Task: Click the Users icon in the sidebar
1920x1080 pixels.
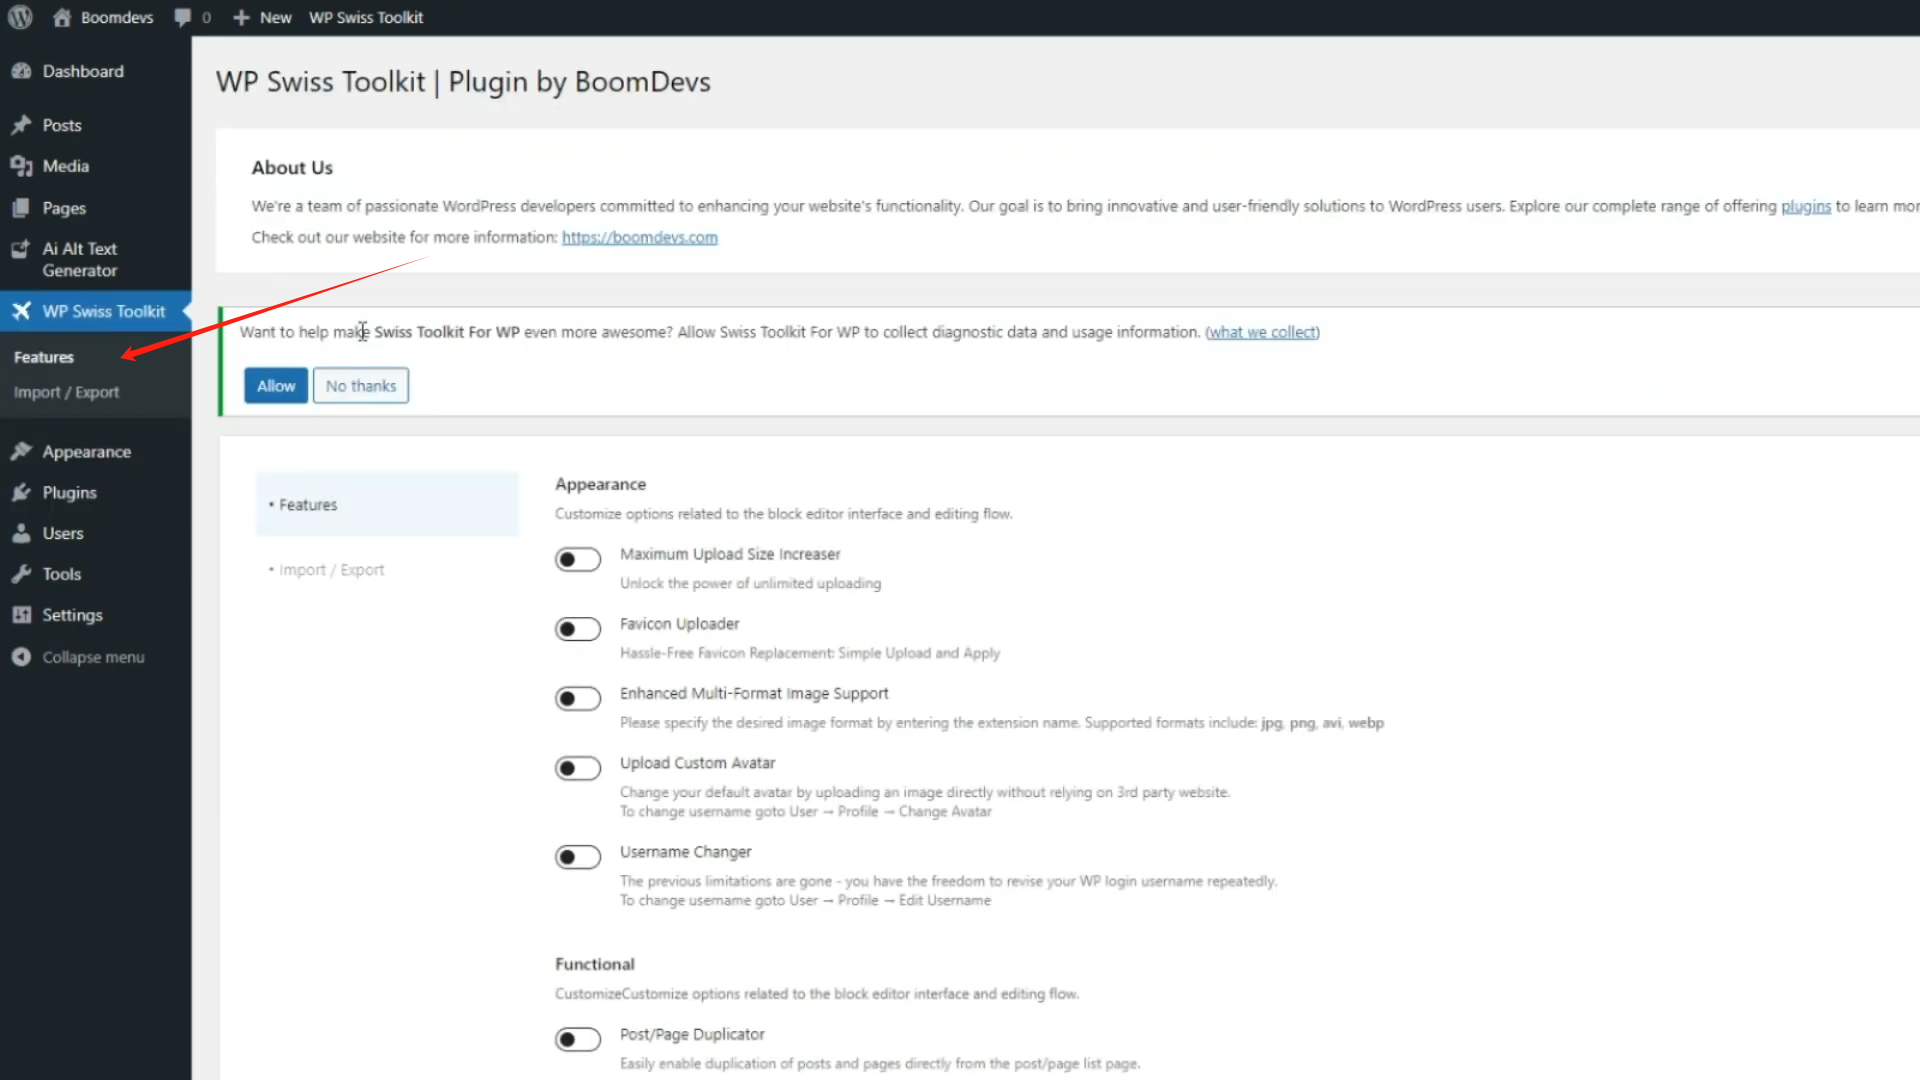Action: click(21, 533)
